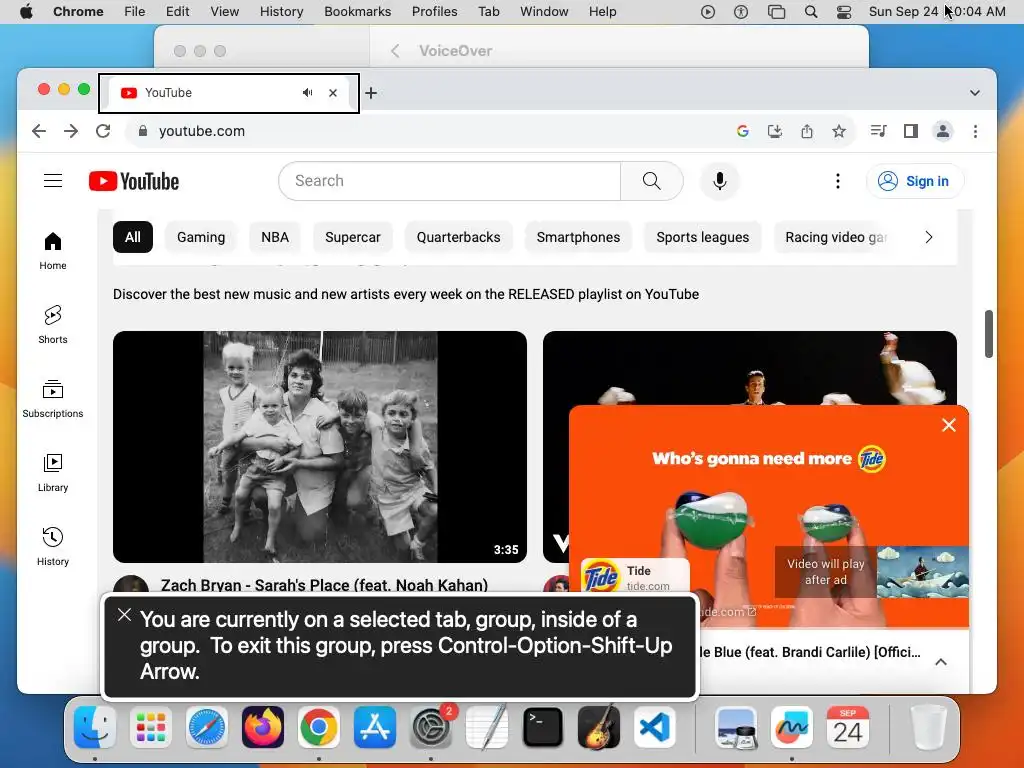Click the browser Forward arrow
The width and height of the screenshot is (1024, 768).
click(x=71, y=131)
